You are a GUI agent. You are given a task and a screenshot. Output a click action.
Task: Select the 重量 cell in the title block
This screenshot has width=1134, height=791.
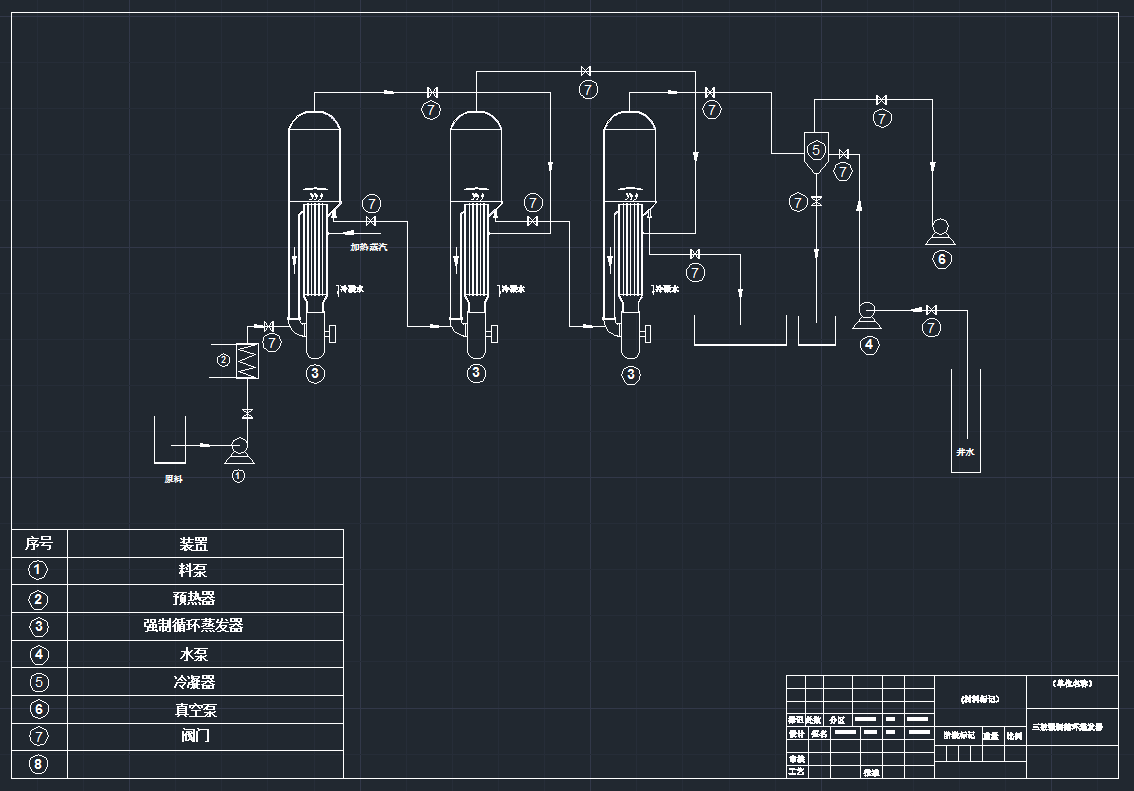point(991,735)
